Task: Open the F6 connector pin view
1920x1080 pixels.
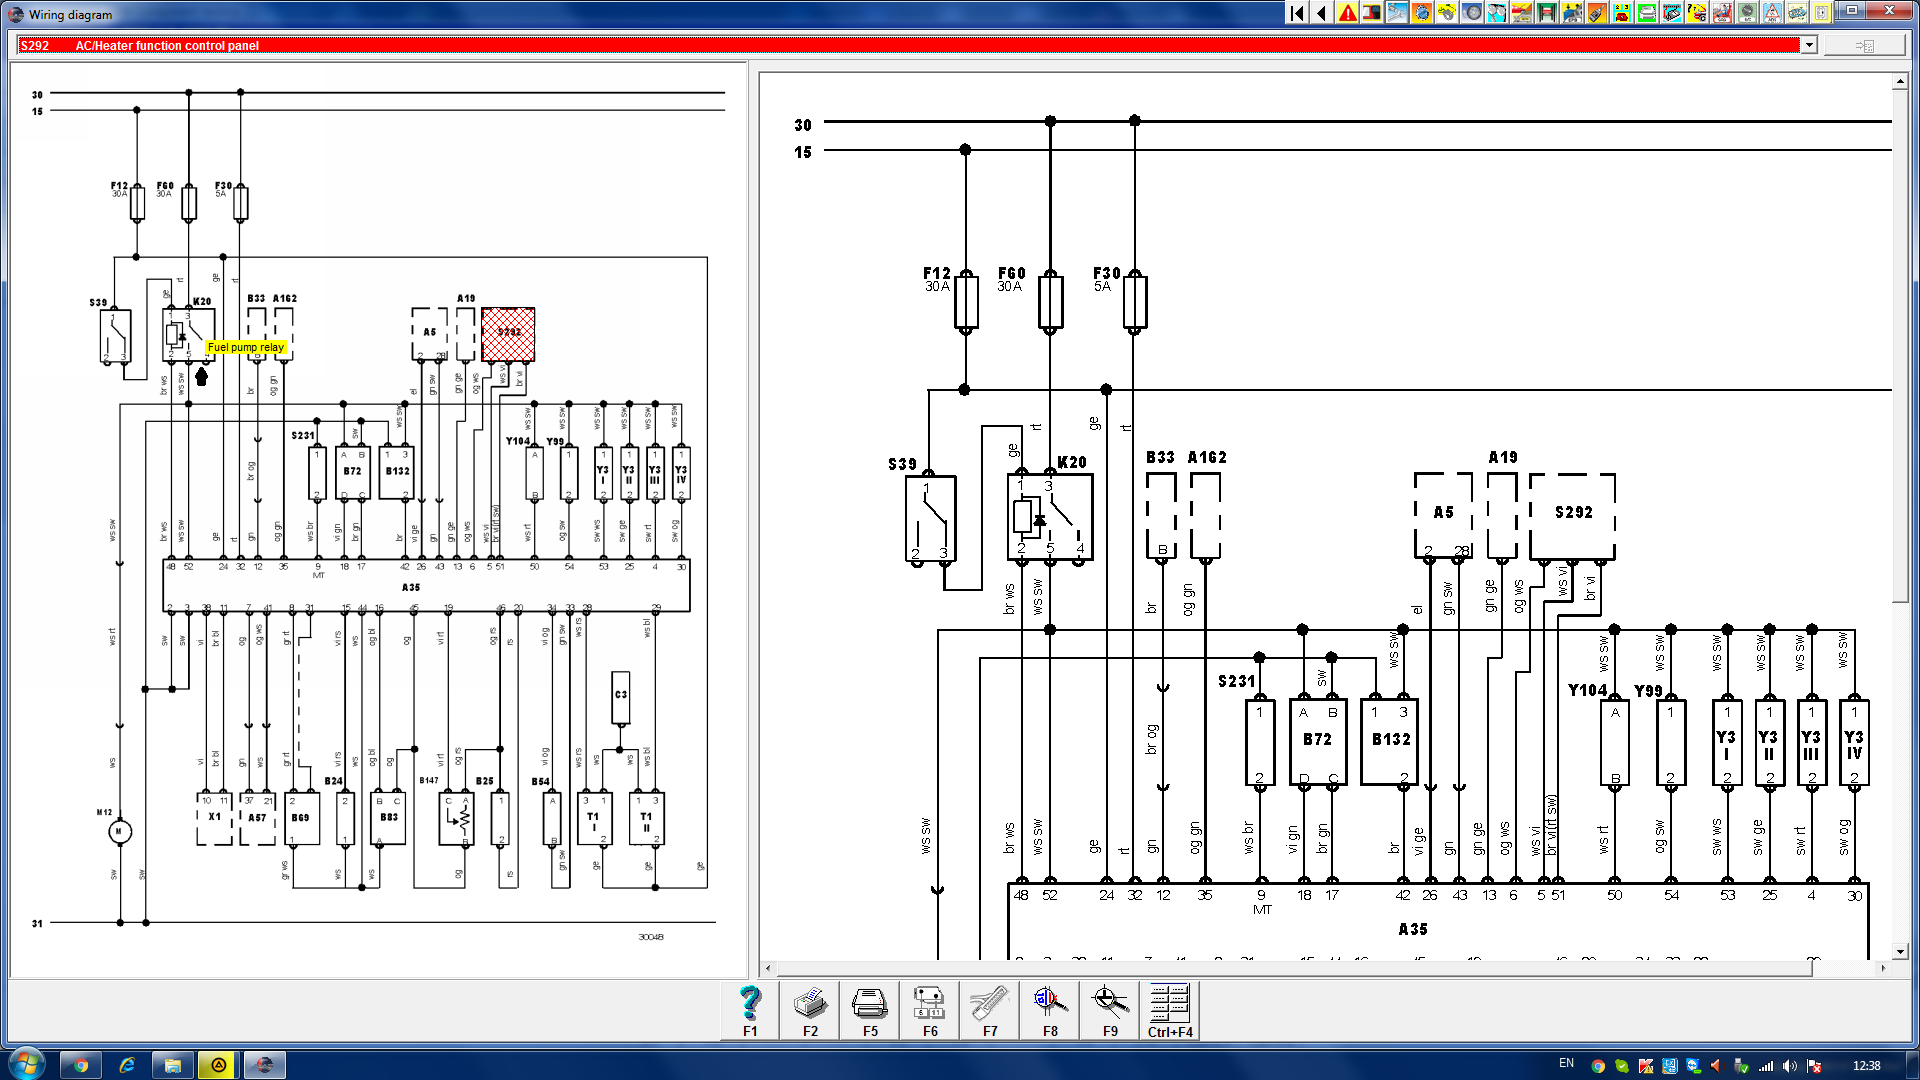Action: (x=930, y=1010)
